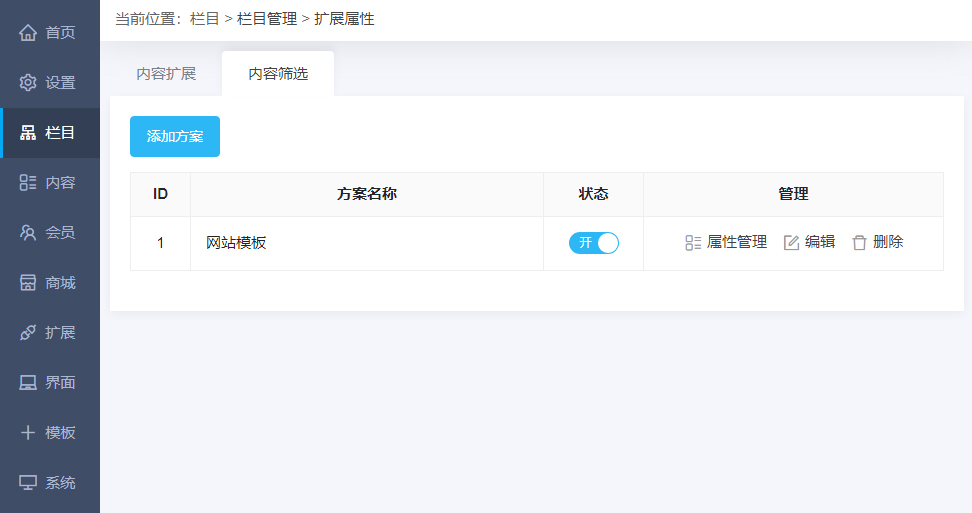Click the 商城 shop icon
The height and width of the screenshot is (513, 972).
[x=28, y=283]
